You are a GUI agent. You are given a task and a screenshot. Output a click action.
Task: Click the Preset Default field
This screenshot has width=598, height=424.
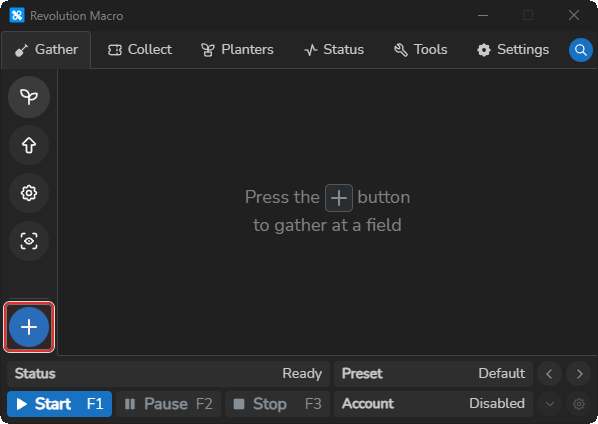click(x=433, y=374)
